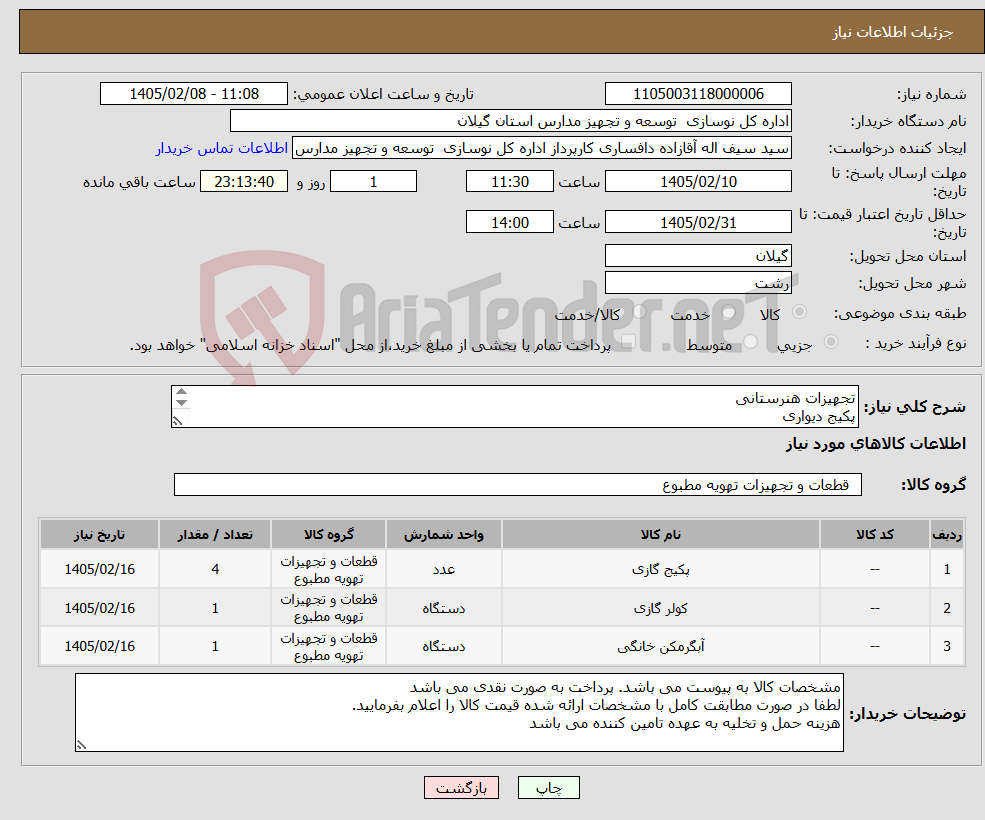Click the announcement date field 1405/02/08 - 11:08
The width and height of the screenshot is (985, 820).
tap(193, 94)
